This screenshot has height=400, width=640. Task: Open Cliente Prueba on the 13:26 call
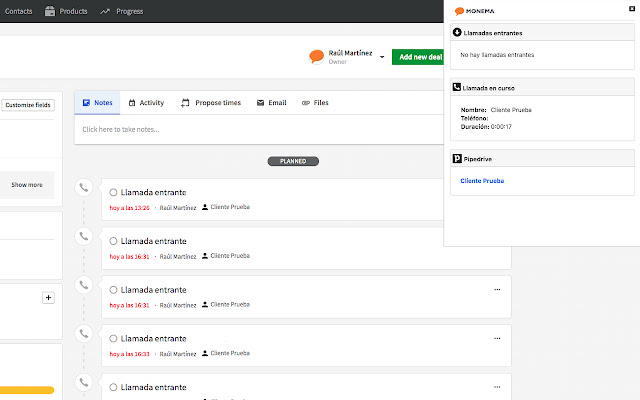point(230,207)
